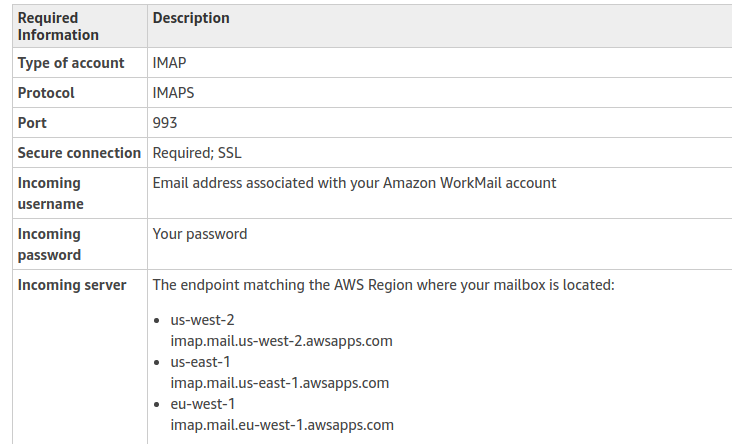Screen dimensions: 732x444
Task: Select the "Incoming password" row label
Action: coord(50,244)
